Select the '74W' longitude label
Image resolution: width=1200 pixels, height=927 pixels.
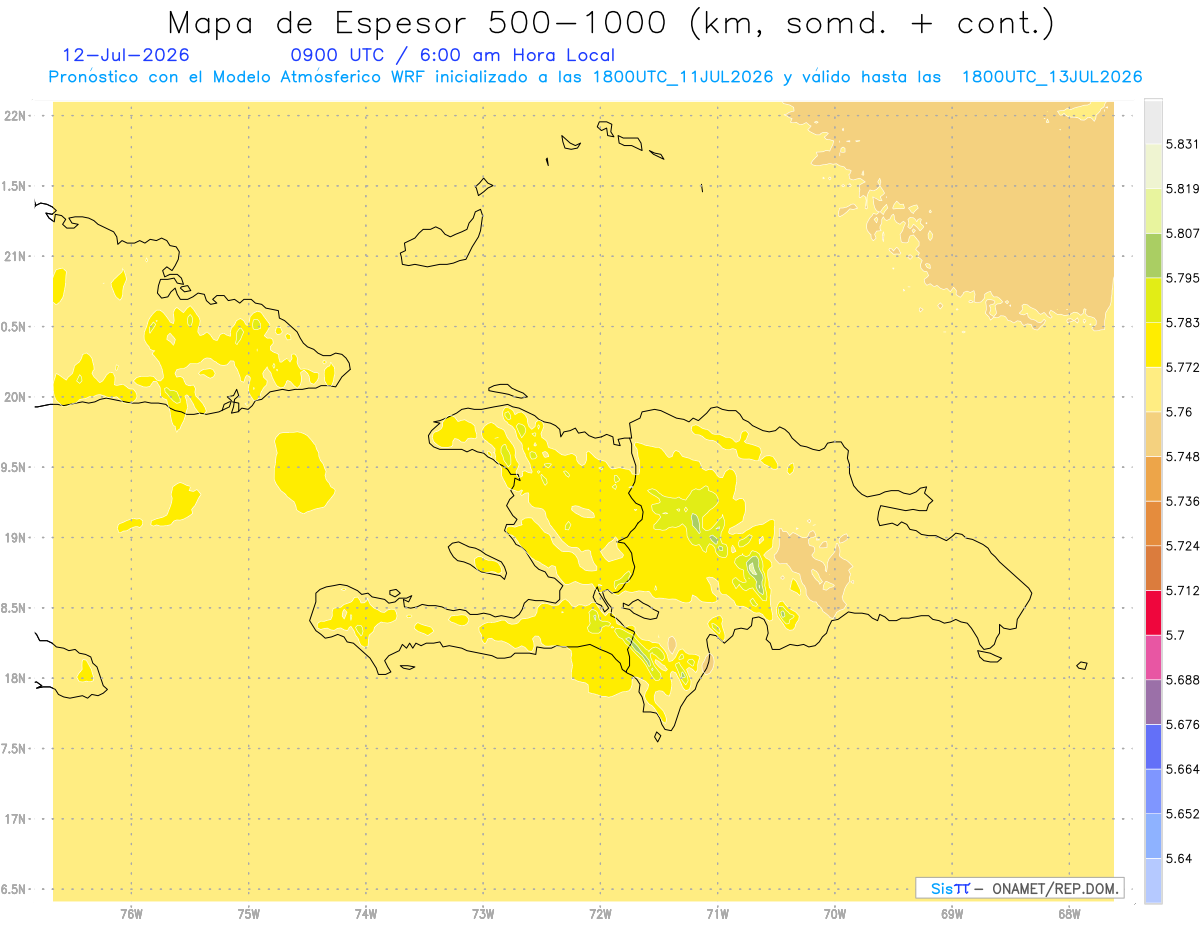click(x=366, y=914)
